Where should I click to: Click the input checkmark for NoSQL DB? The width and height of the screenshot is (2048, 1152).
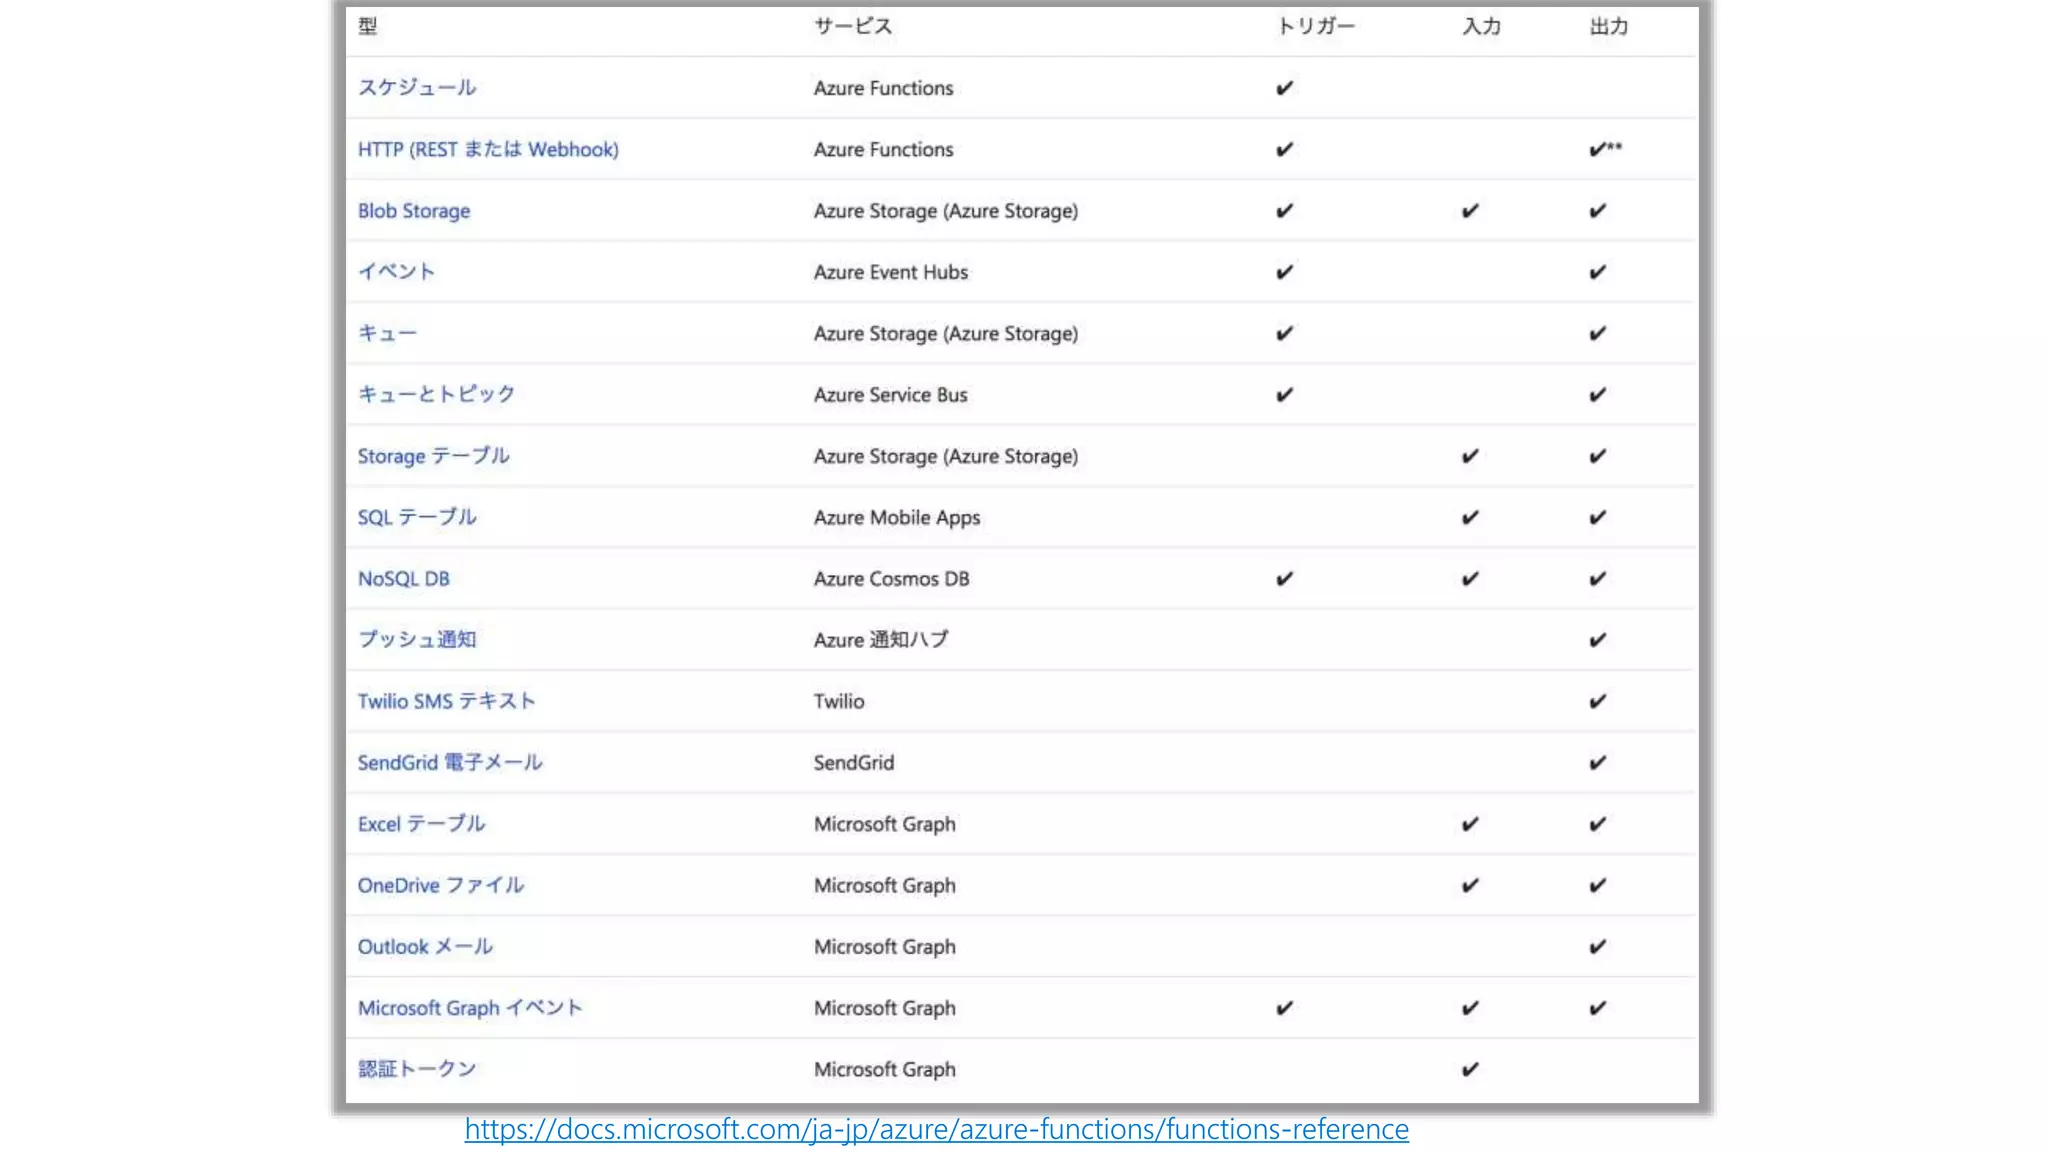click(1470, 579)
